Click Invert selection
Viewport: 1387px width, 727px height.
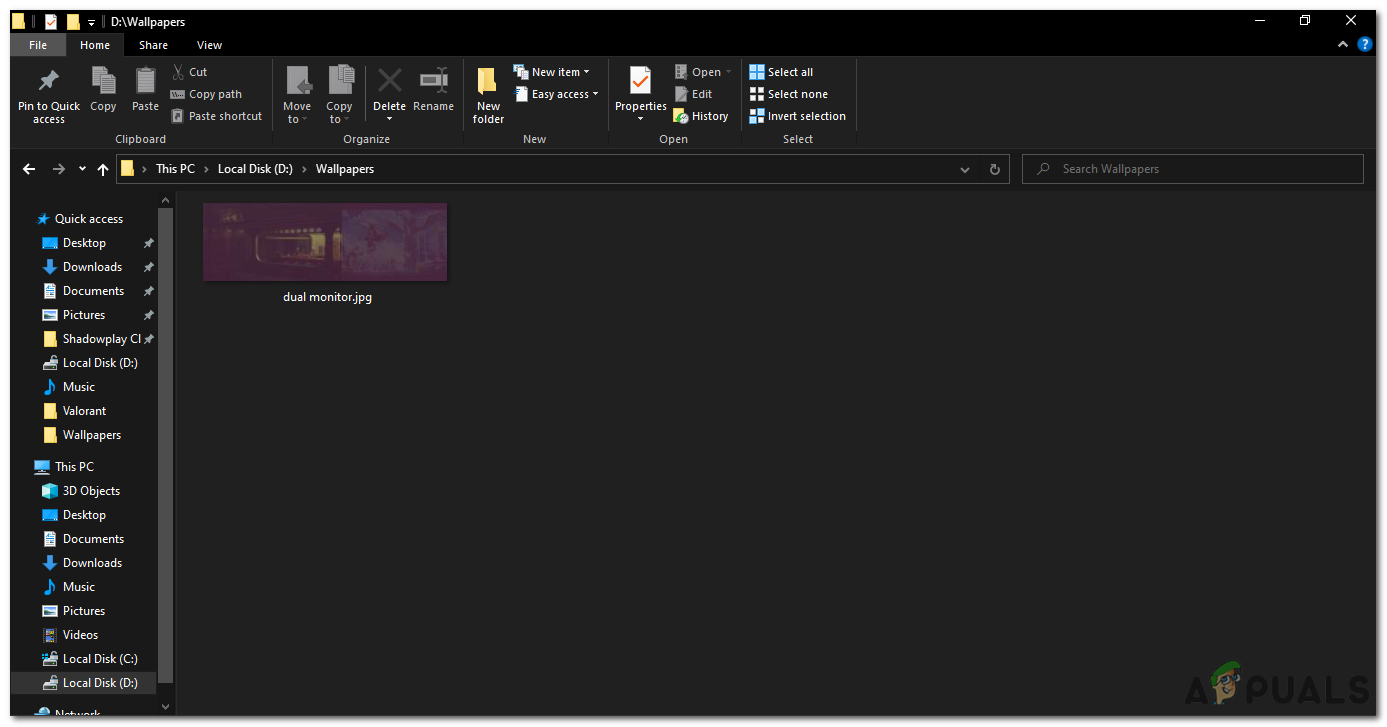pyautogui.click(x=798, y=115)
